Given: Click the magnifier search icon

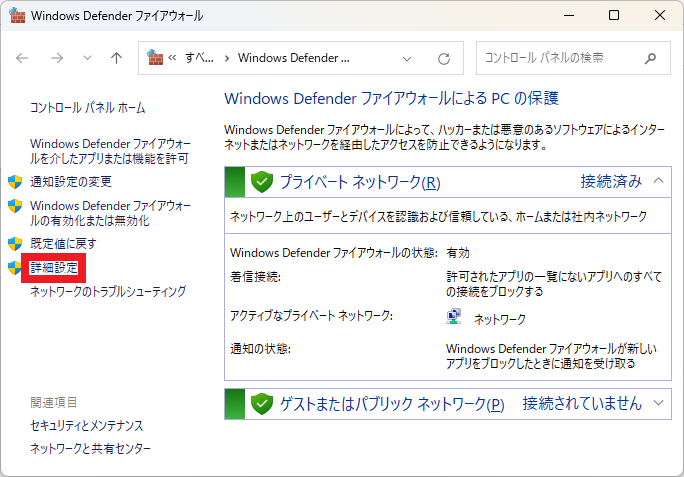Looking at the screenshot, I should coord(650,58).
